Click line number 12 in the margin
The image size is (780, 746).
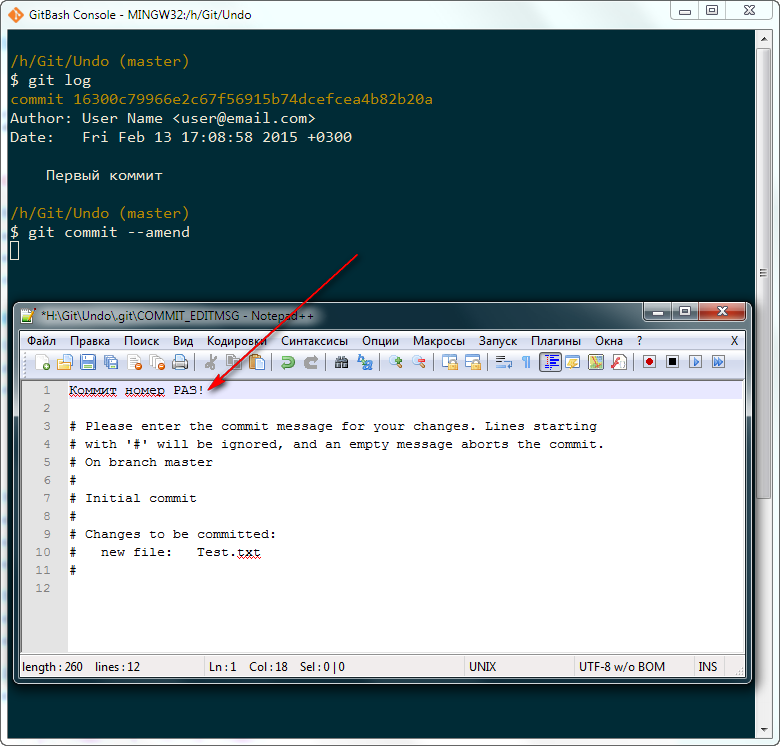[43, 588]
